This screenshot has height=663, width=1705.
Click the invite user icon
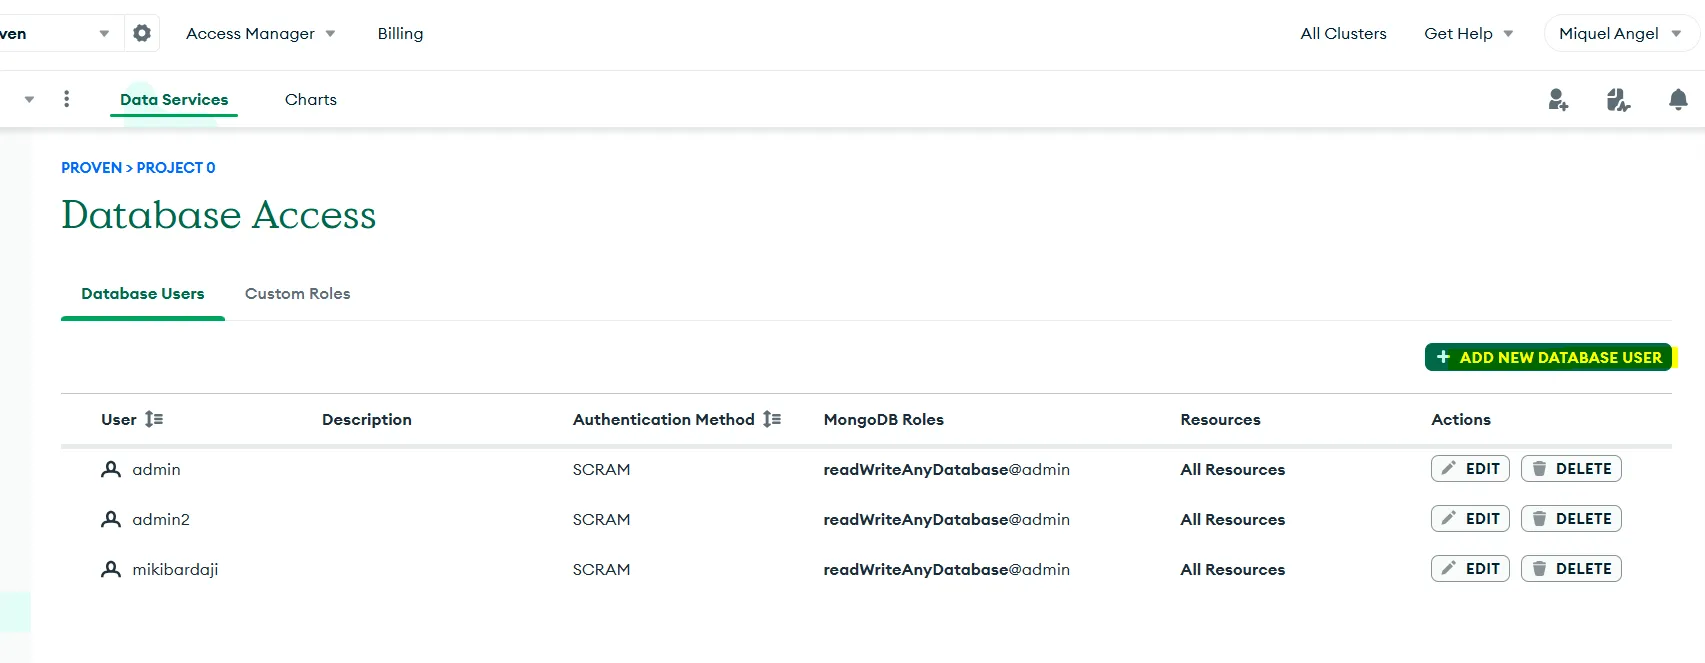1558,99
